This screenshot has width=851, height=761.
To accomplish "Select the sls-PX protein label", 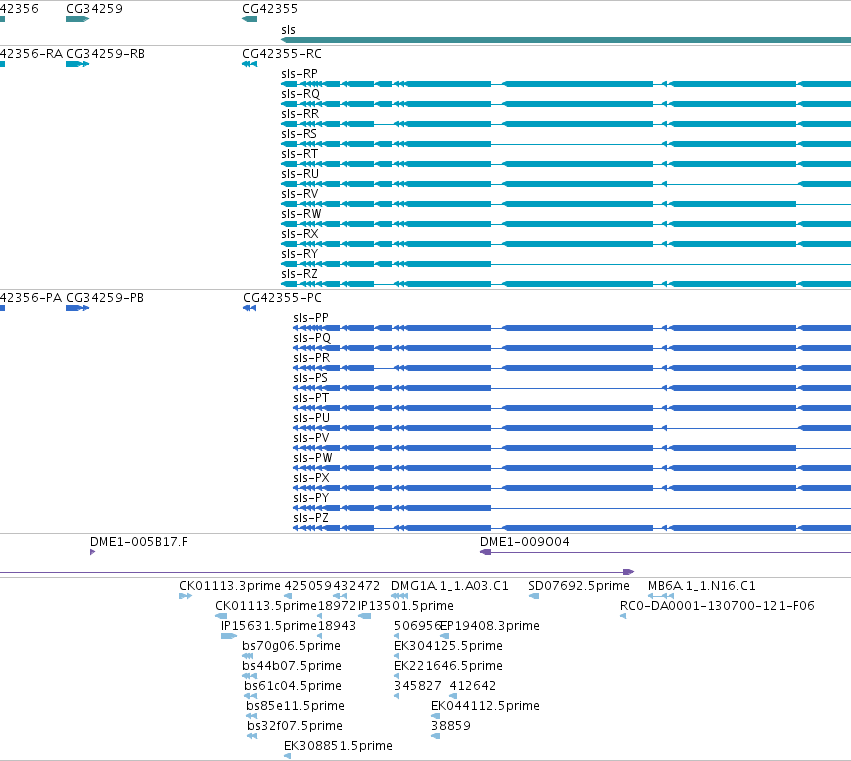I will point(311,478).
